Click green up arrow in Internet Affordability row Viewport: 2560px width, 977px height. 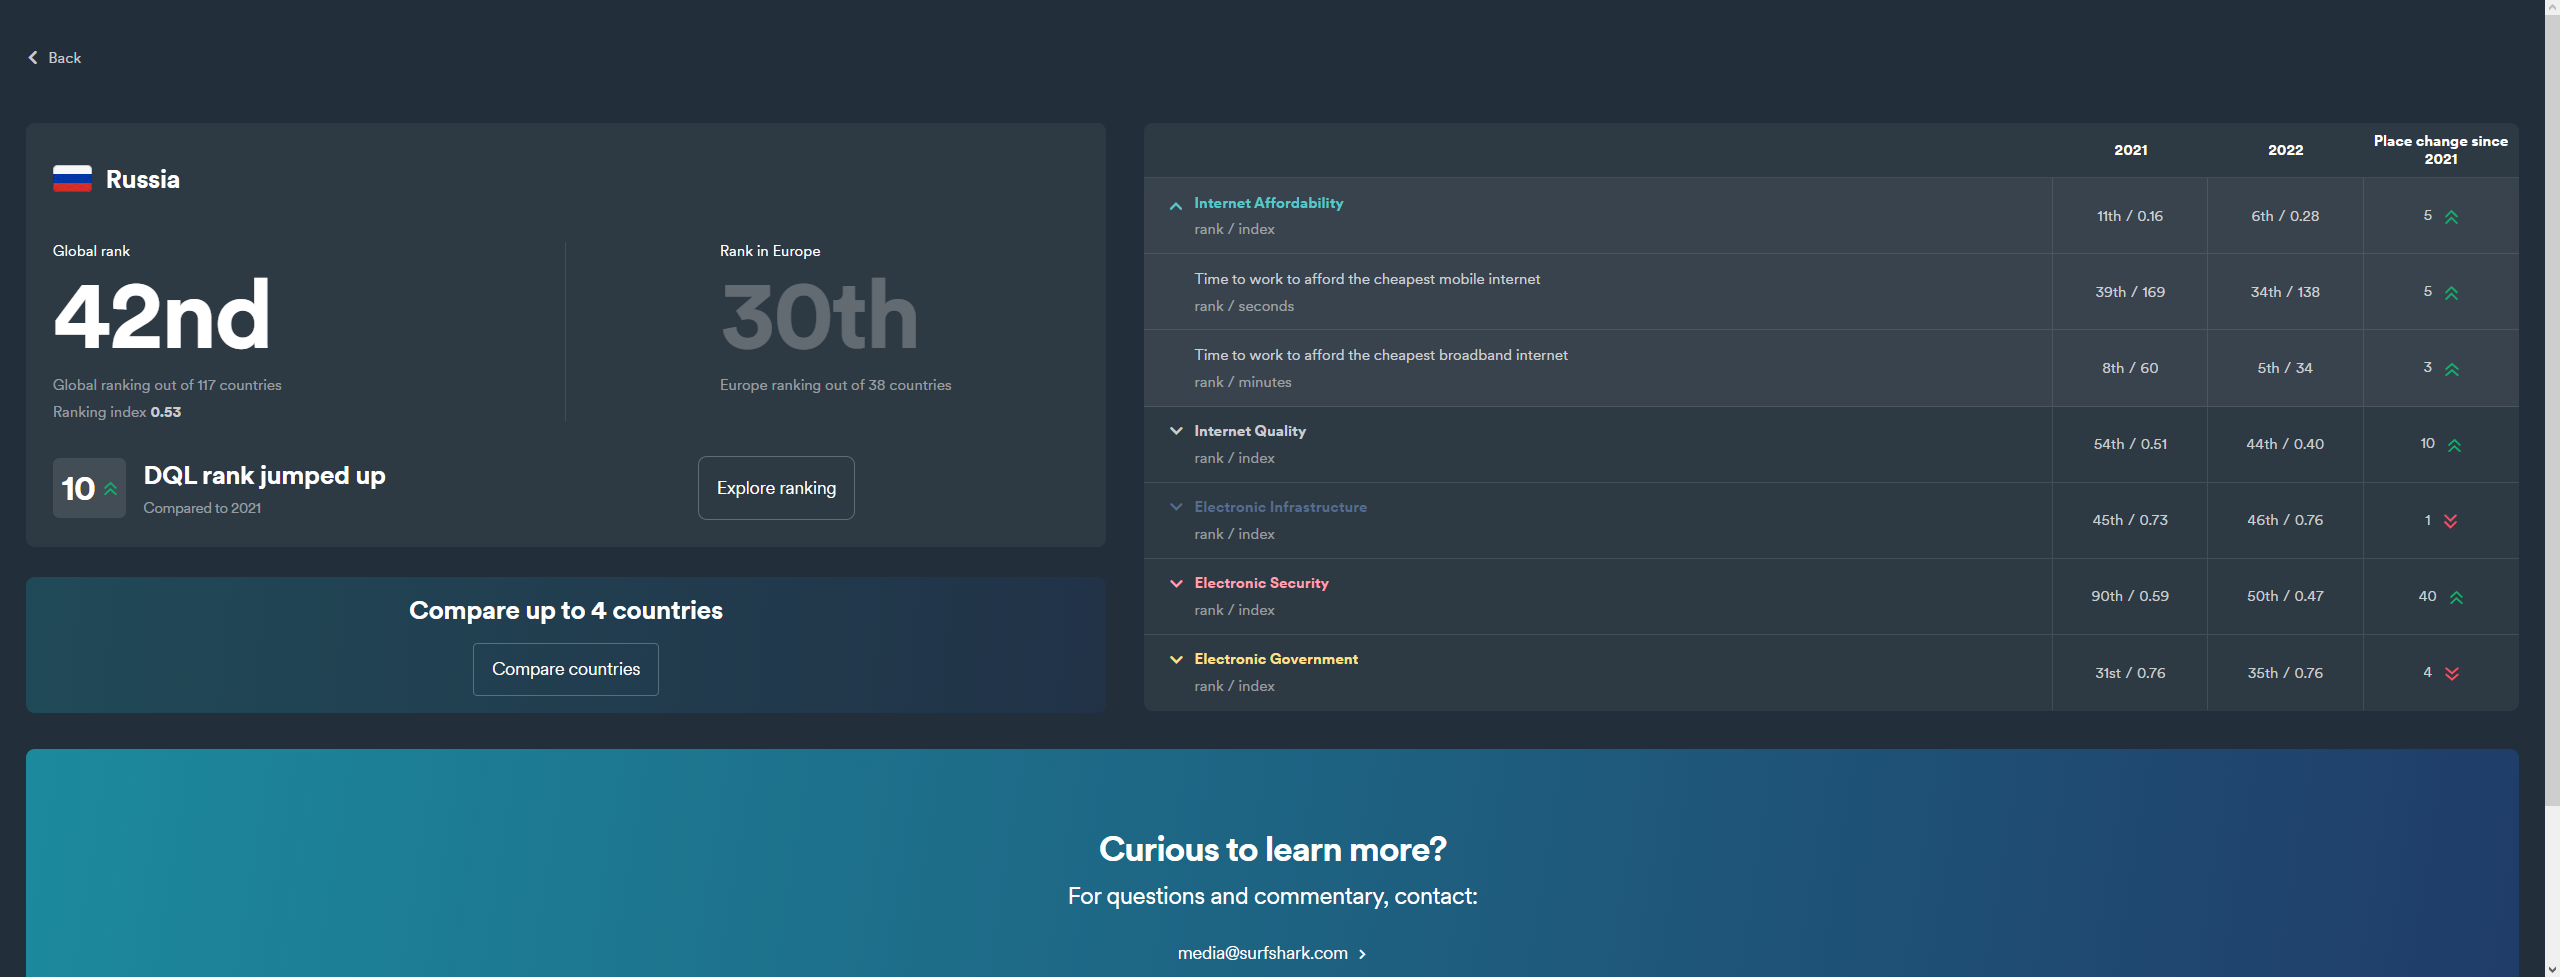tap(2451, 217)
